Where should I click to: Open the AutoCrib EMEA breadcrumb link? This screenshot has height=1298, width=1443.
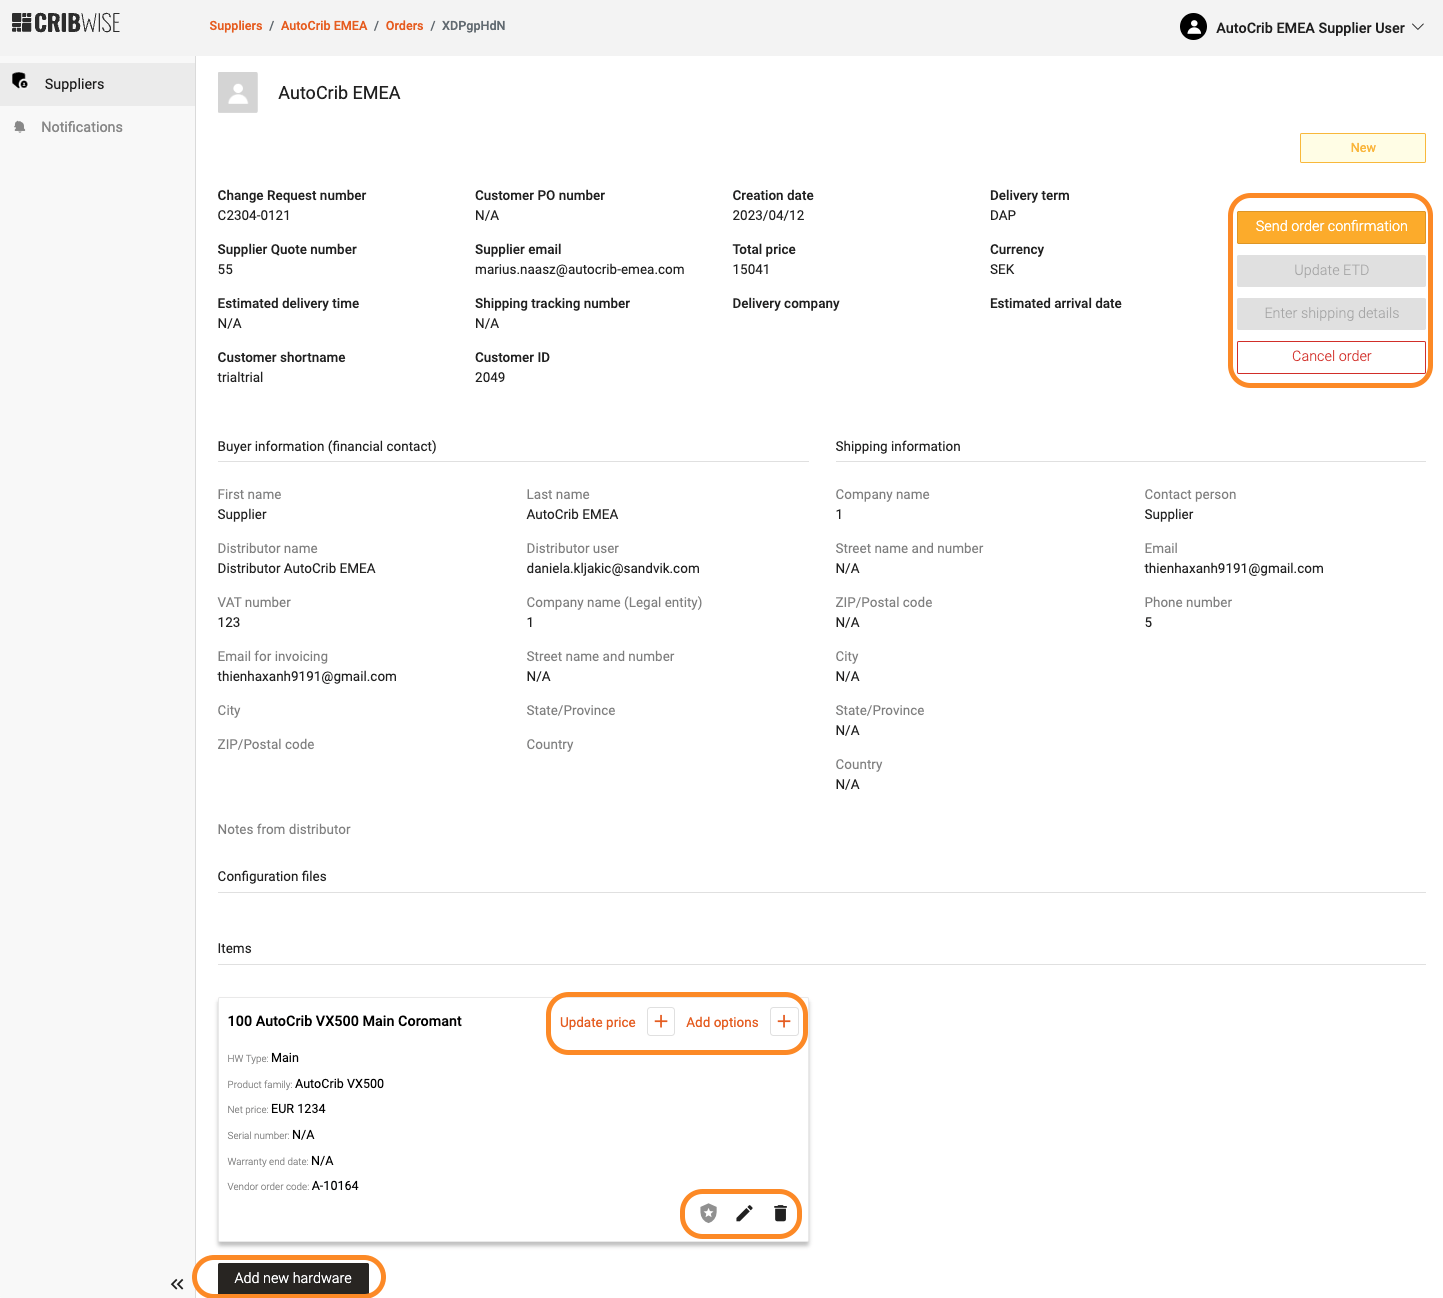324,26
